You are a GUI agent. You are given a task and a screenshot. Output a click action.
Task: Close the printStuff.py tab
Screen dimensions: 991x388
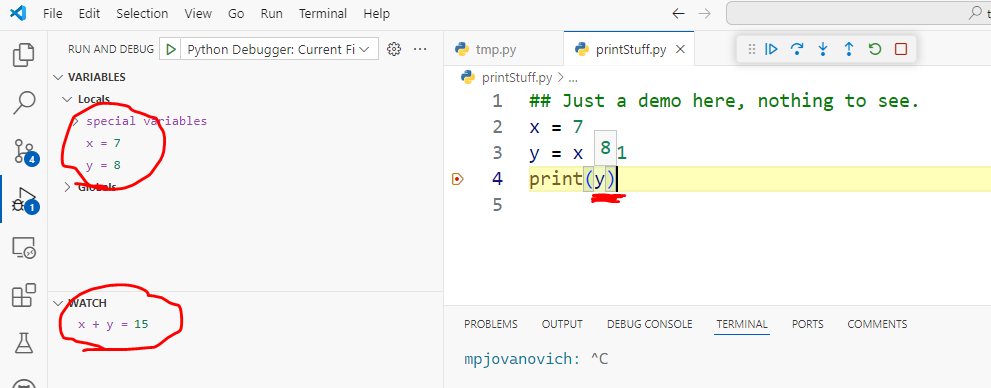[680, 50]
